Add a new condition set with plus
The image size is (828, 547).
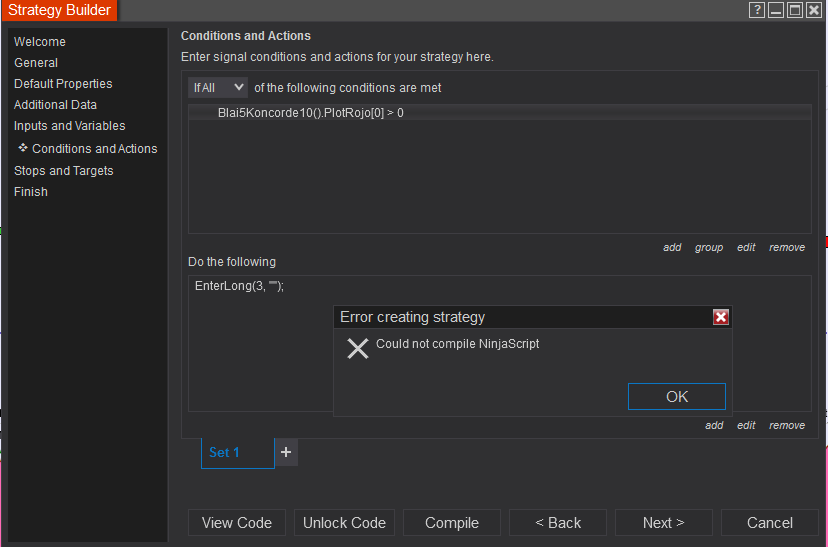point(286,452)
